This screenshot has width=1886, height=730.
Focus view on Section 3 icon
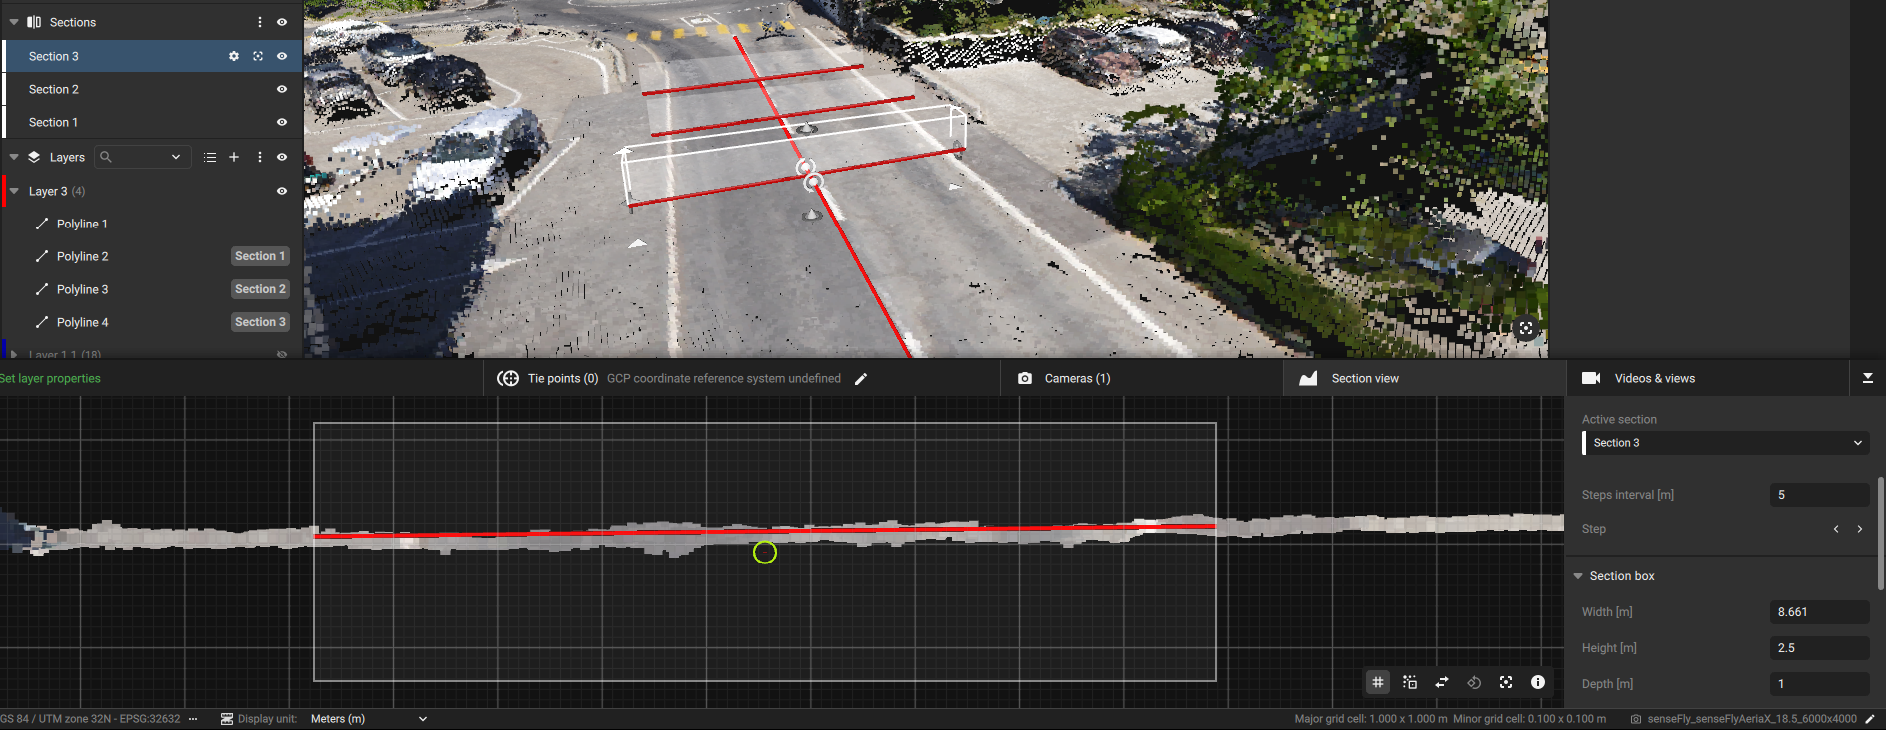[258, 56]
